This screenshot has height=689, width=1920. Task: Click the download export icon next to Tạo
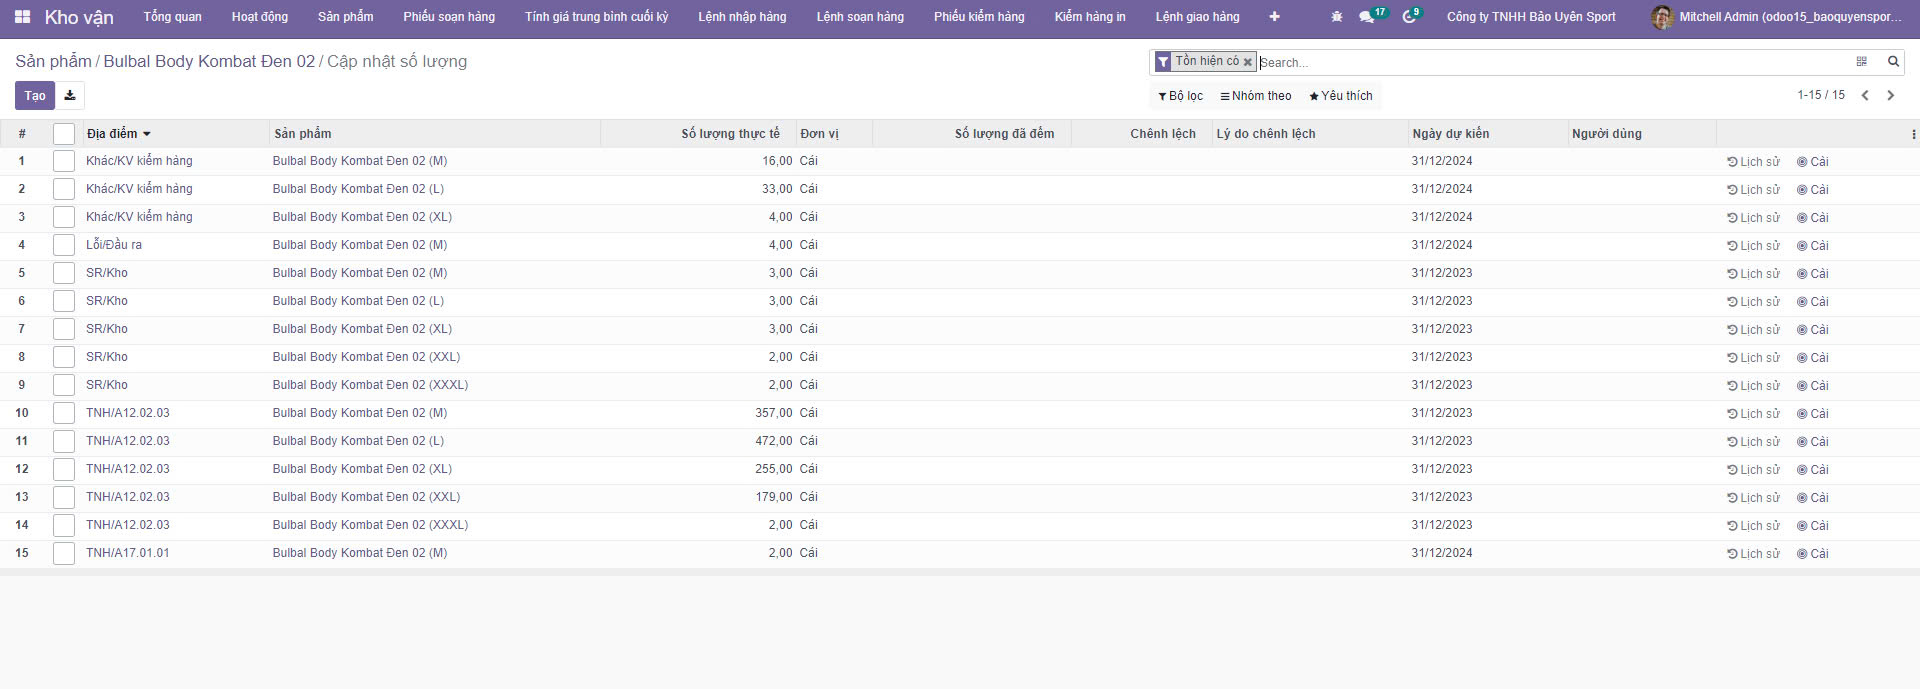(x=70, y=96)
